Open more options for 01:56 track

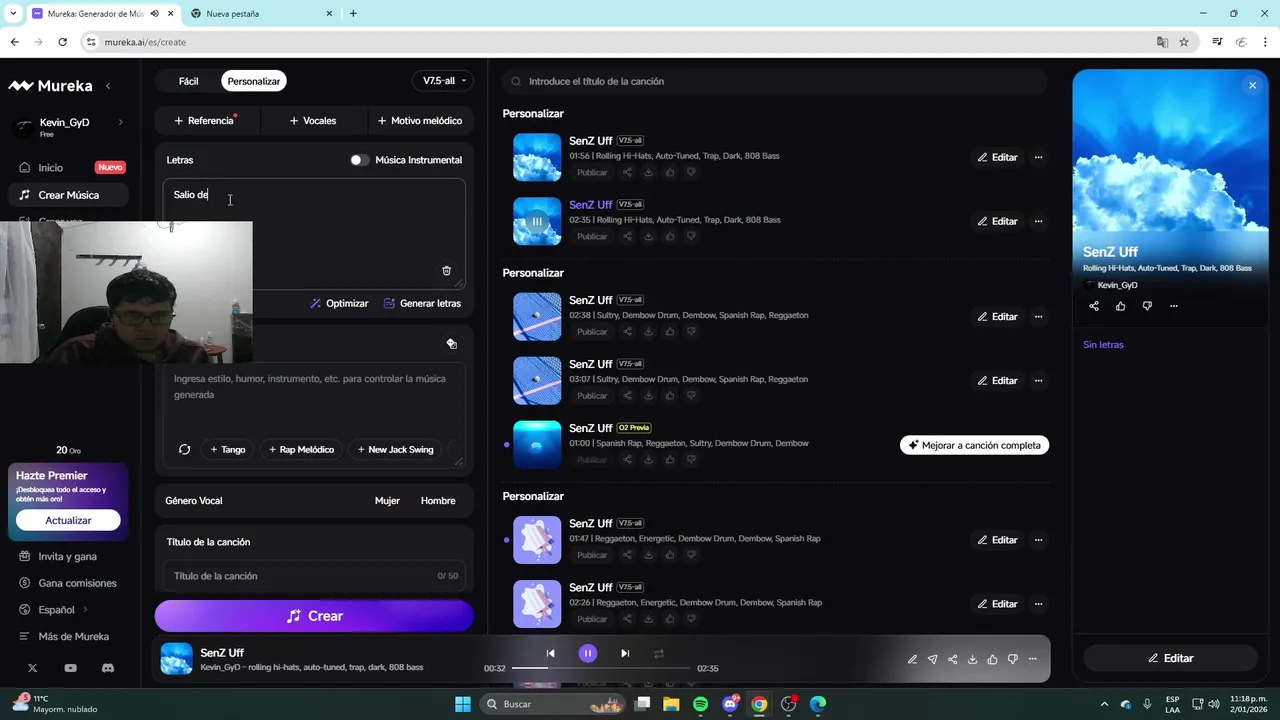pyautogui.click(x=1038, y=157)
